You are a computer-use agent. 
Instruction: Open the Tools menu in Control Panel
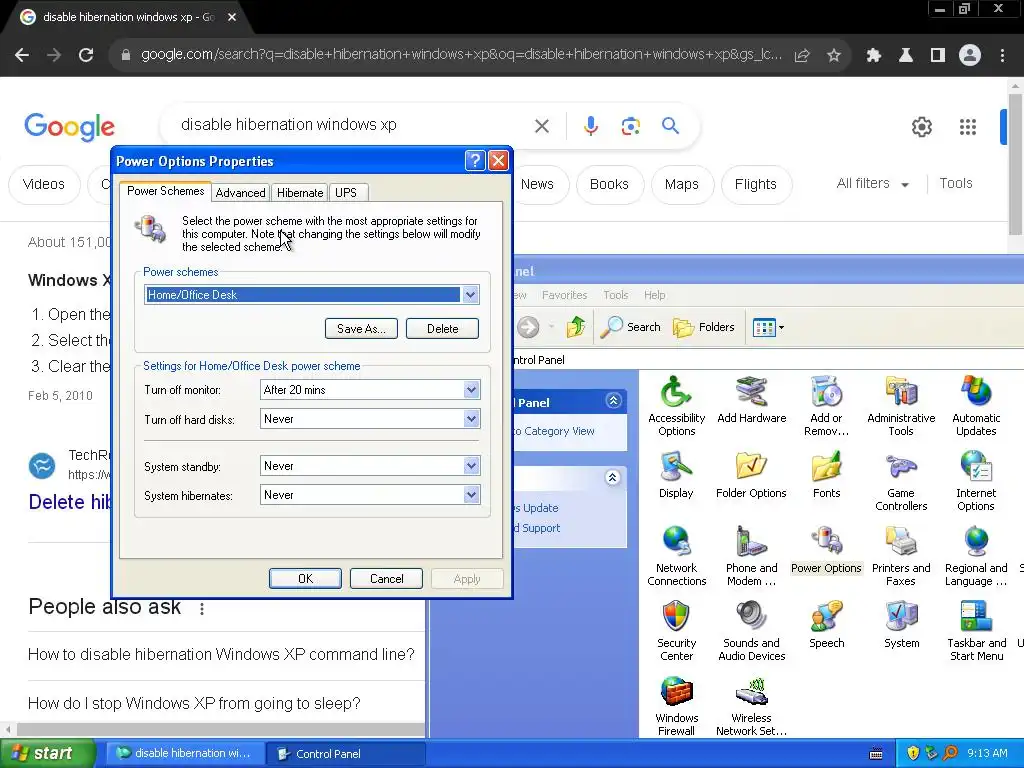tap(615, 295)
